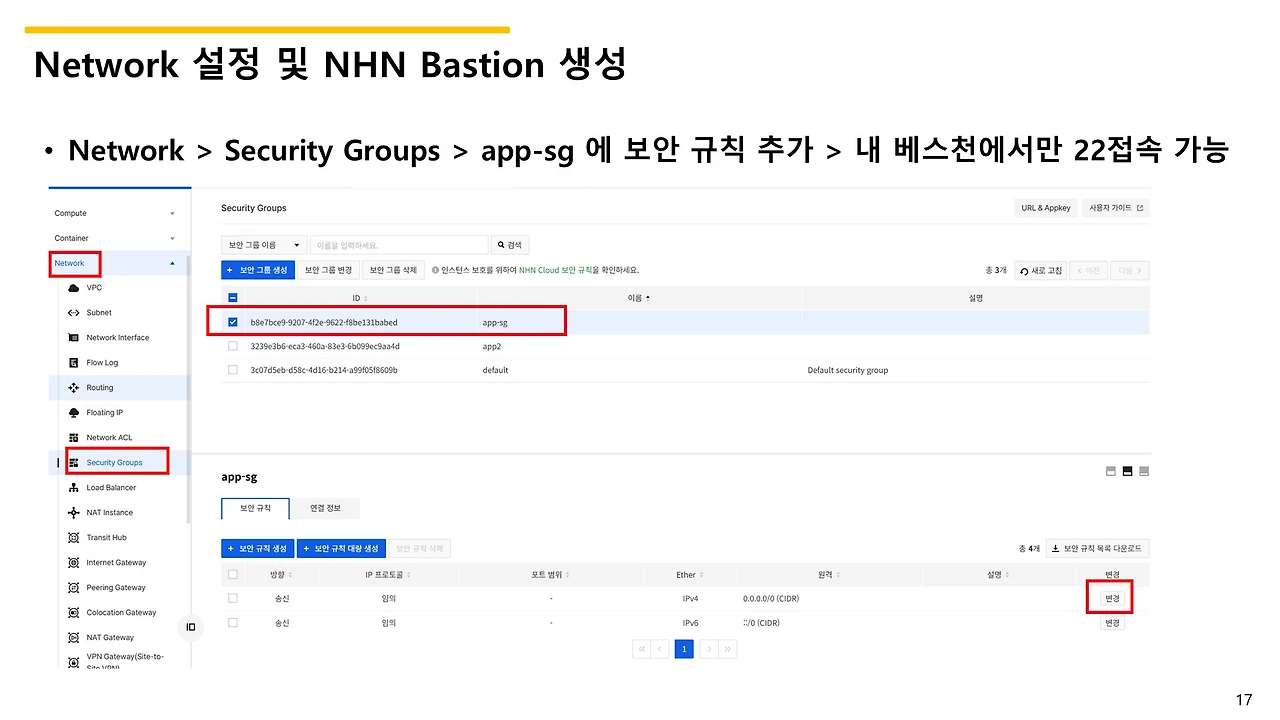Viewport: 1280px width, 720px height.
Task: Sort security groups by ID column
Action: pos(360,298)
